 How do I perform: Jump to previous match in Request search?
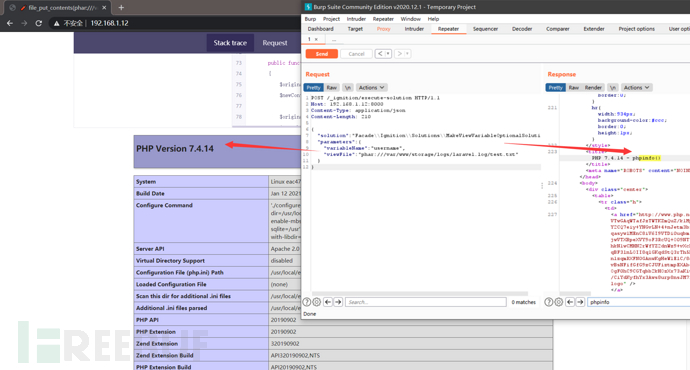[x=328, y=302]
